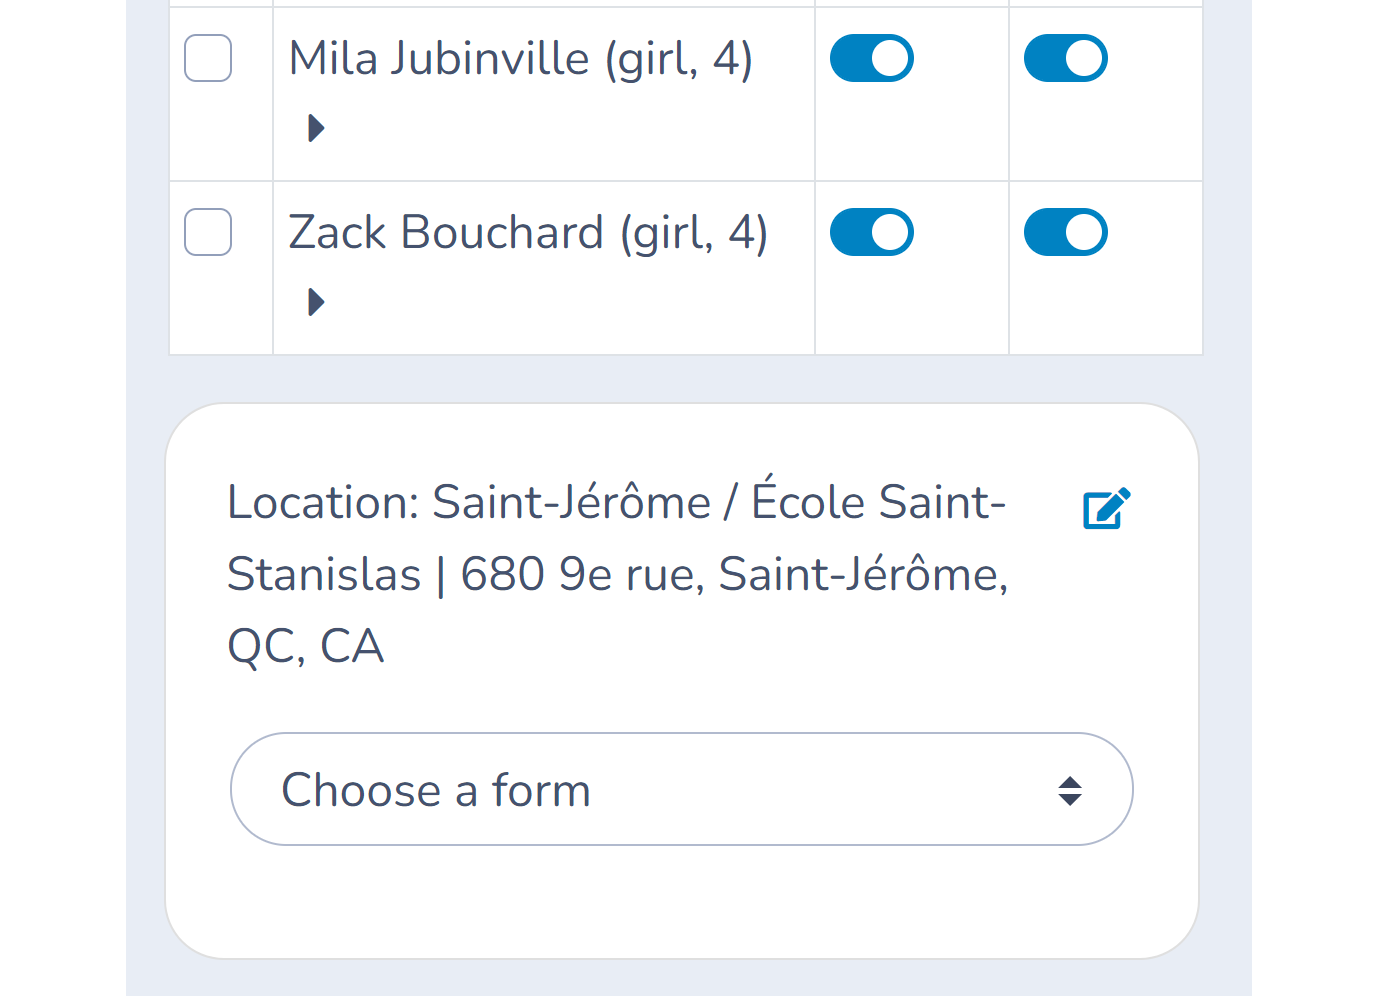Click the up-down arrows in the form selector
This screenshot has height=996, width=1400.
pos(1070,791)
